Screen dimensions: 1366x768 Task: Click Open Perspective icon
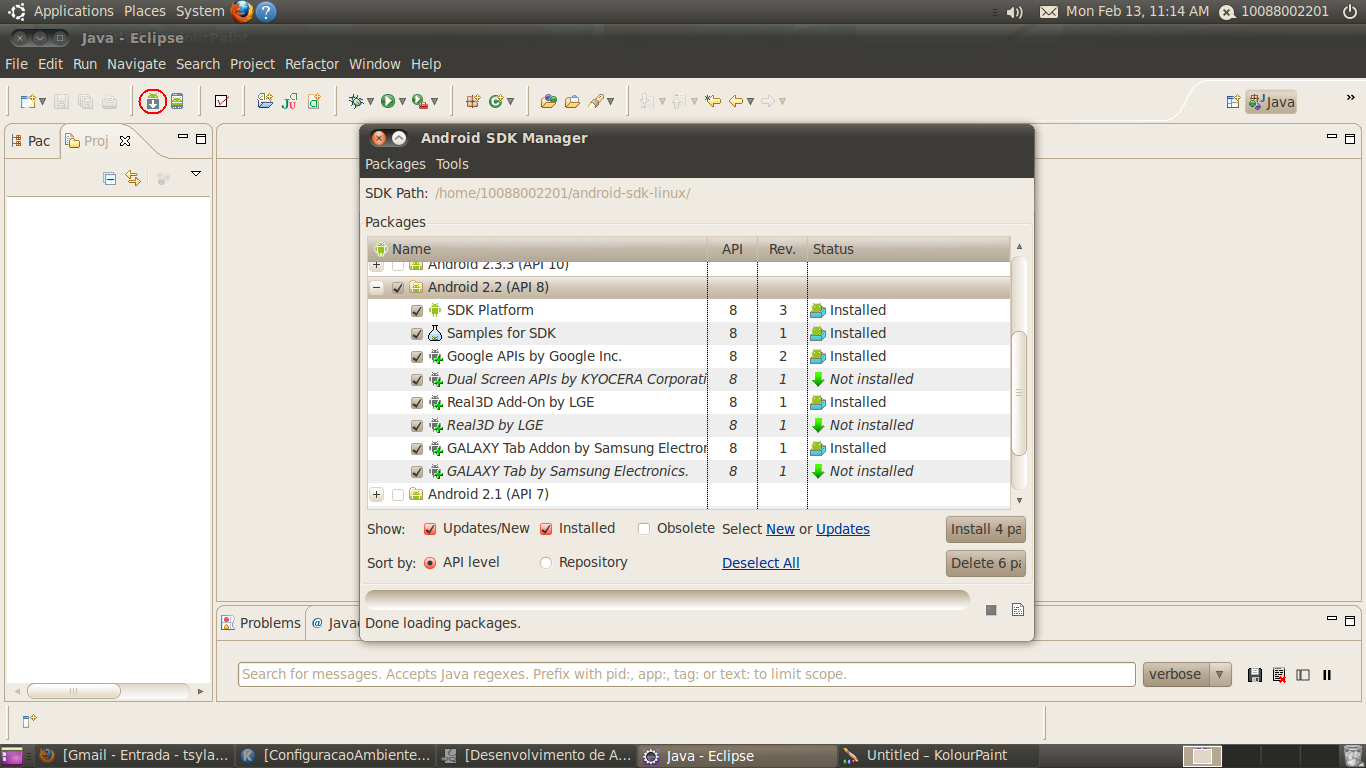[1233, 101]
